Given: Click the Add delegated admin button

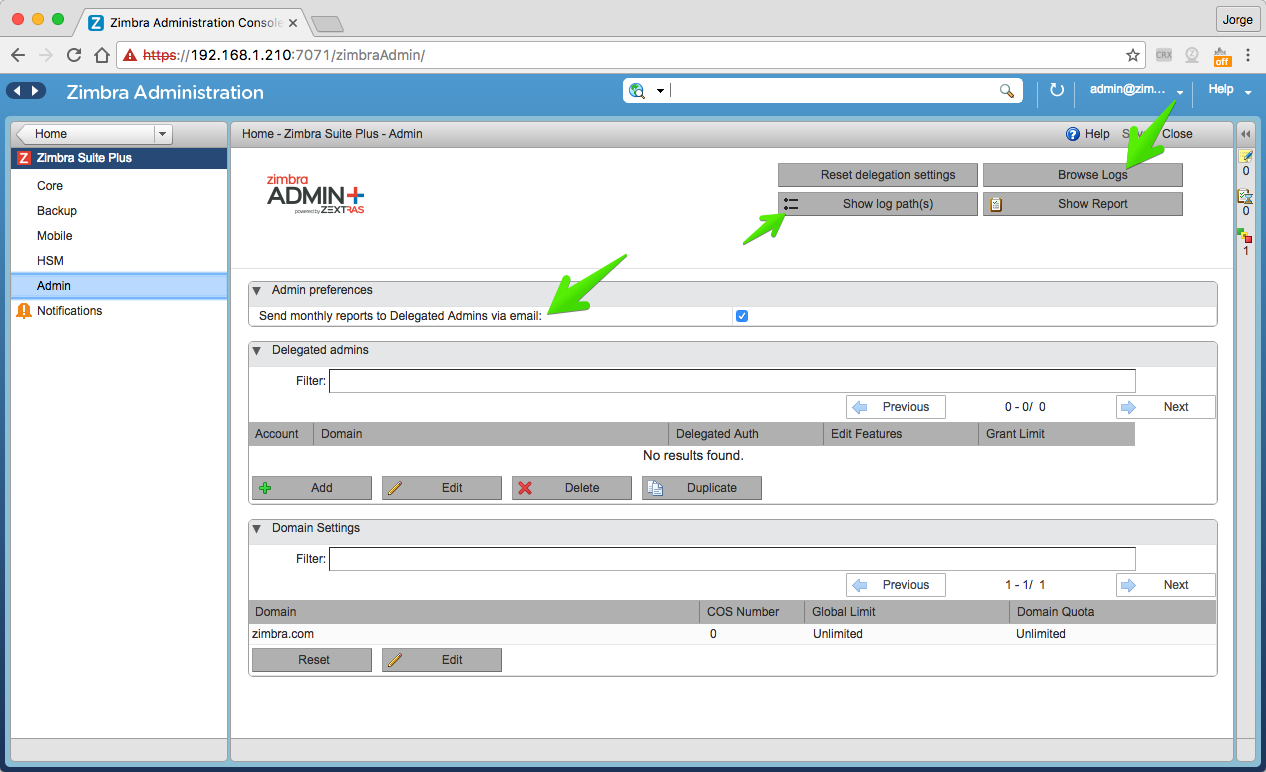Looking at the screenshot, I should (x=312, y=488).
